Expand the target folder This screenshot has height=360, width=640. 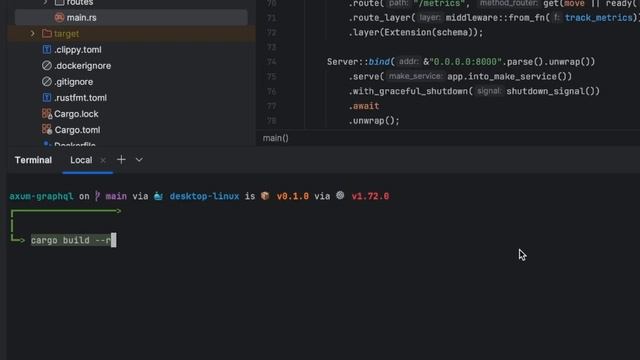[x=32, y=33]
